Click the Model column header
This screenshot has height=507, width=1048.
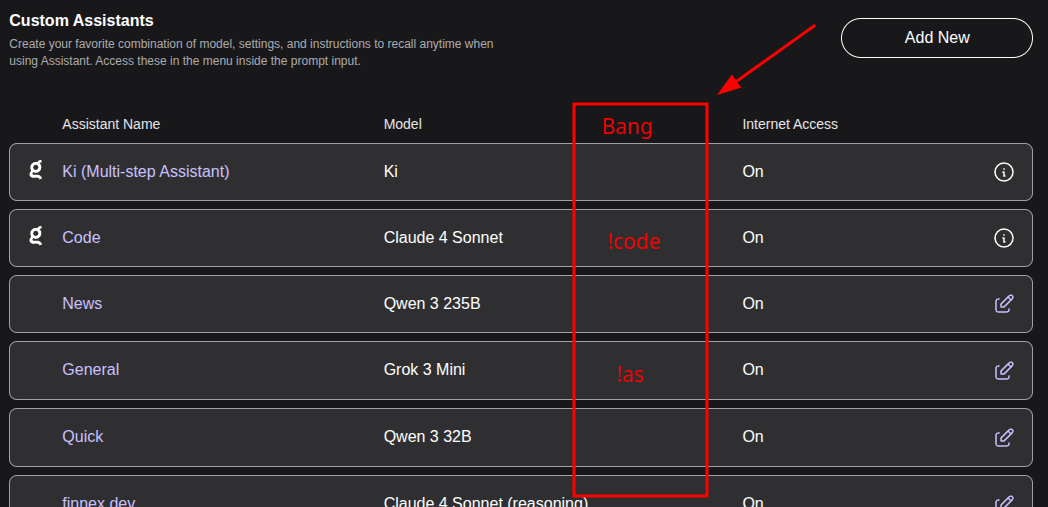(402, 124)
